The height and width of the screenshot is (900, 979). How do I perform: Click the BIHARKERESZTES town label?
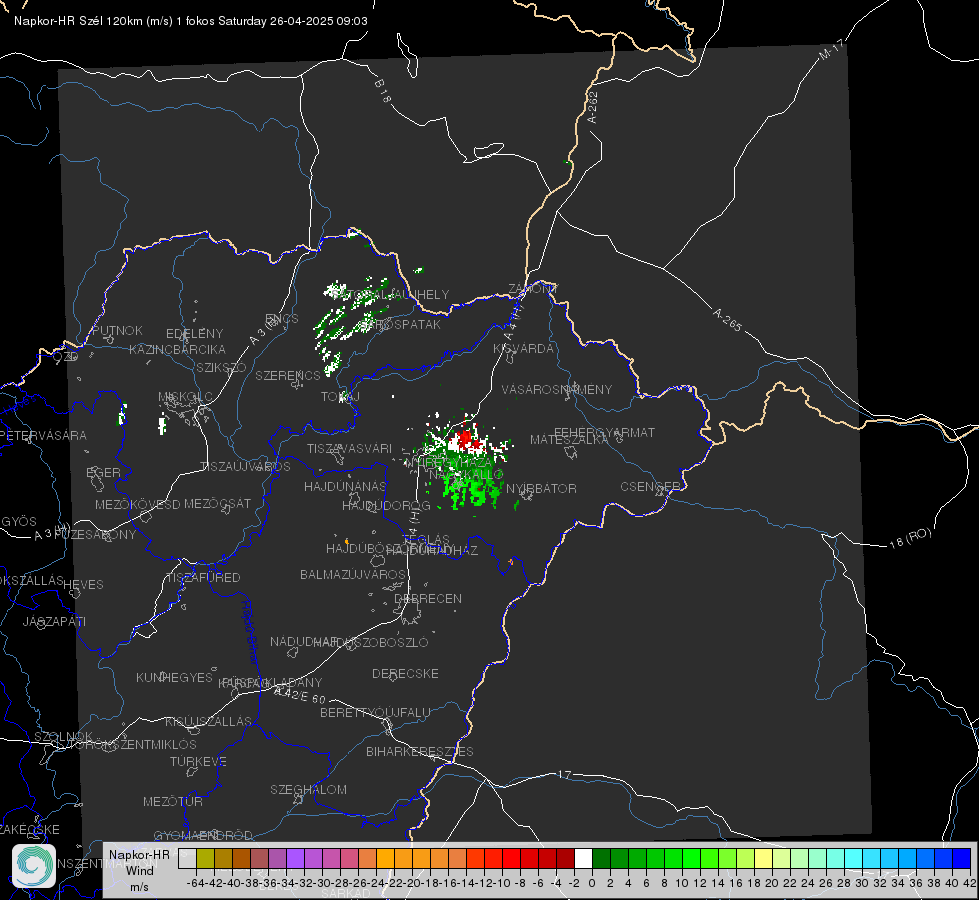(420, 751)
